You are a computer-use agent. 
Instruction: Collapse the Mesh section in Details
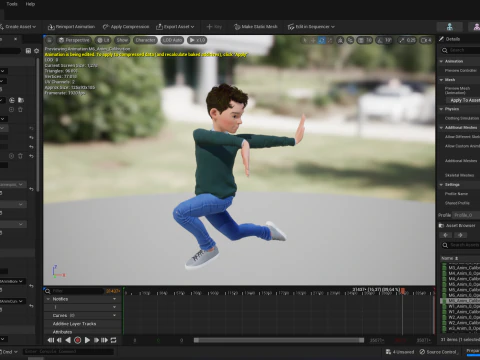pos(441,80)
